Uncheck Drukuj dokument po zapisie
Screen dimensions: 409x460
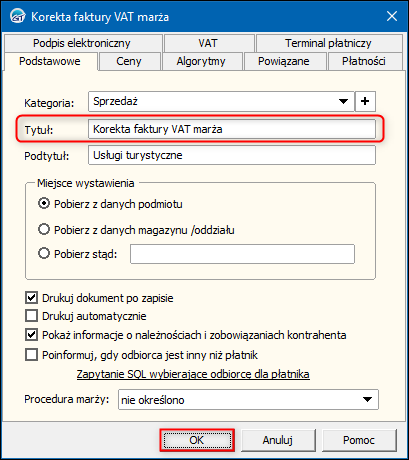[x=31, y=297]
